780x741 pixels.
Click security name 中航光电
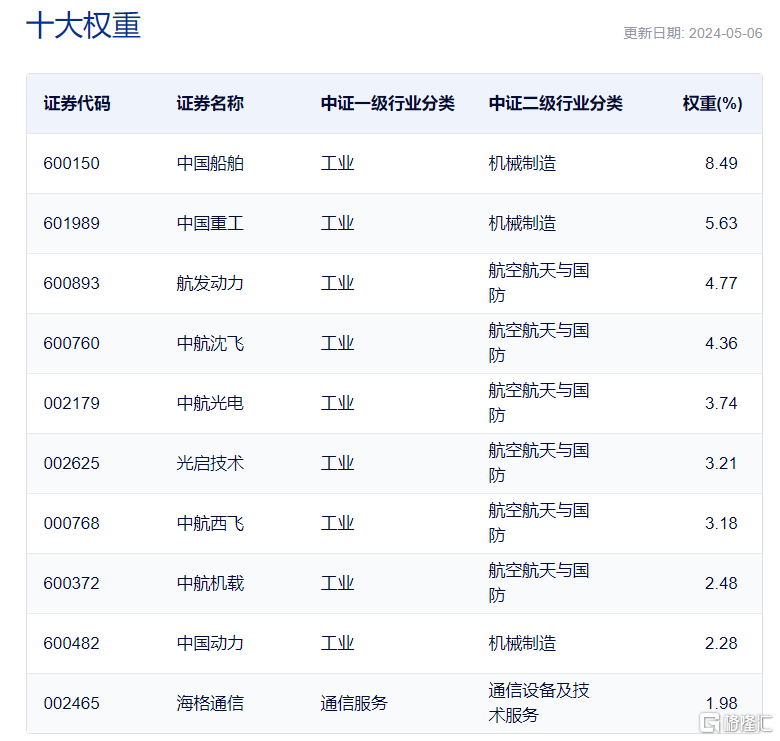point(210,403)
